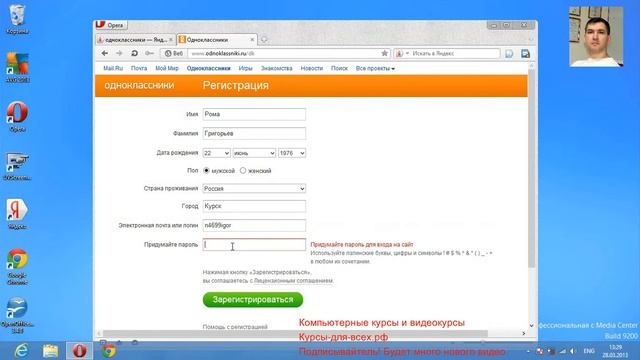Click the key (password manager) icon
The height and width of the screenshot is (360, 640).
[149, 53]
